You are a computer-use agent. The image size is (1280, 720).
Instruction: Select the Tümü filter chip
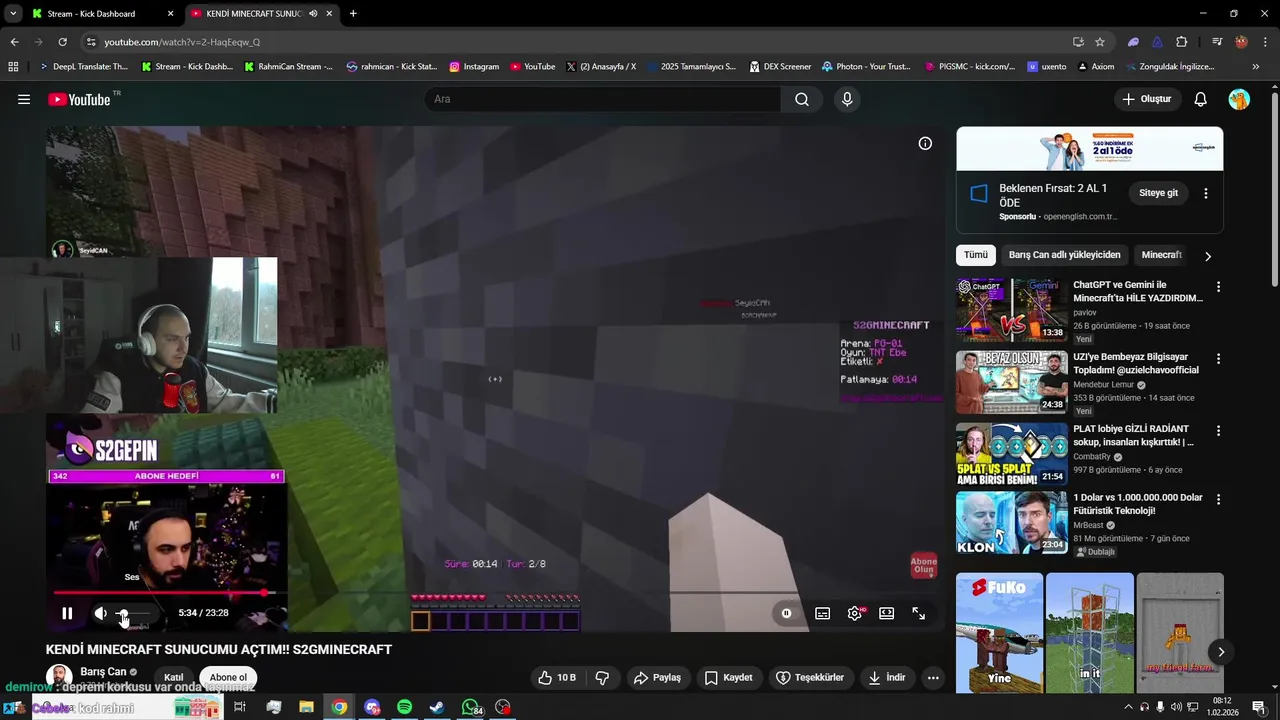tap(975, 255)
